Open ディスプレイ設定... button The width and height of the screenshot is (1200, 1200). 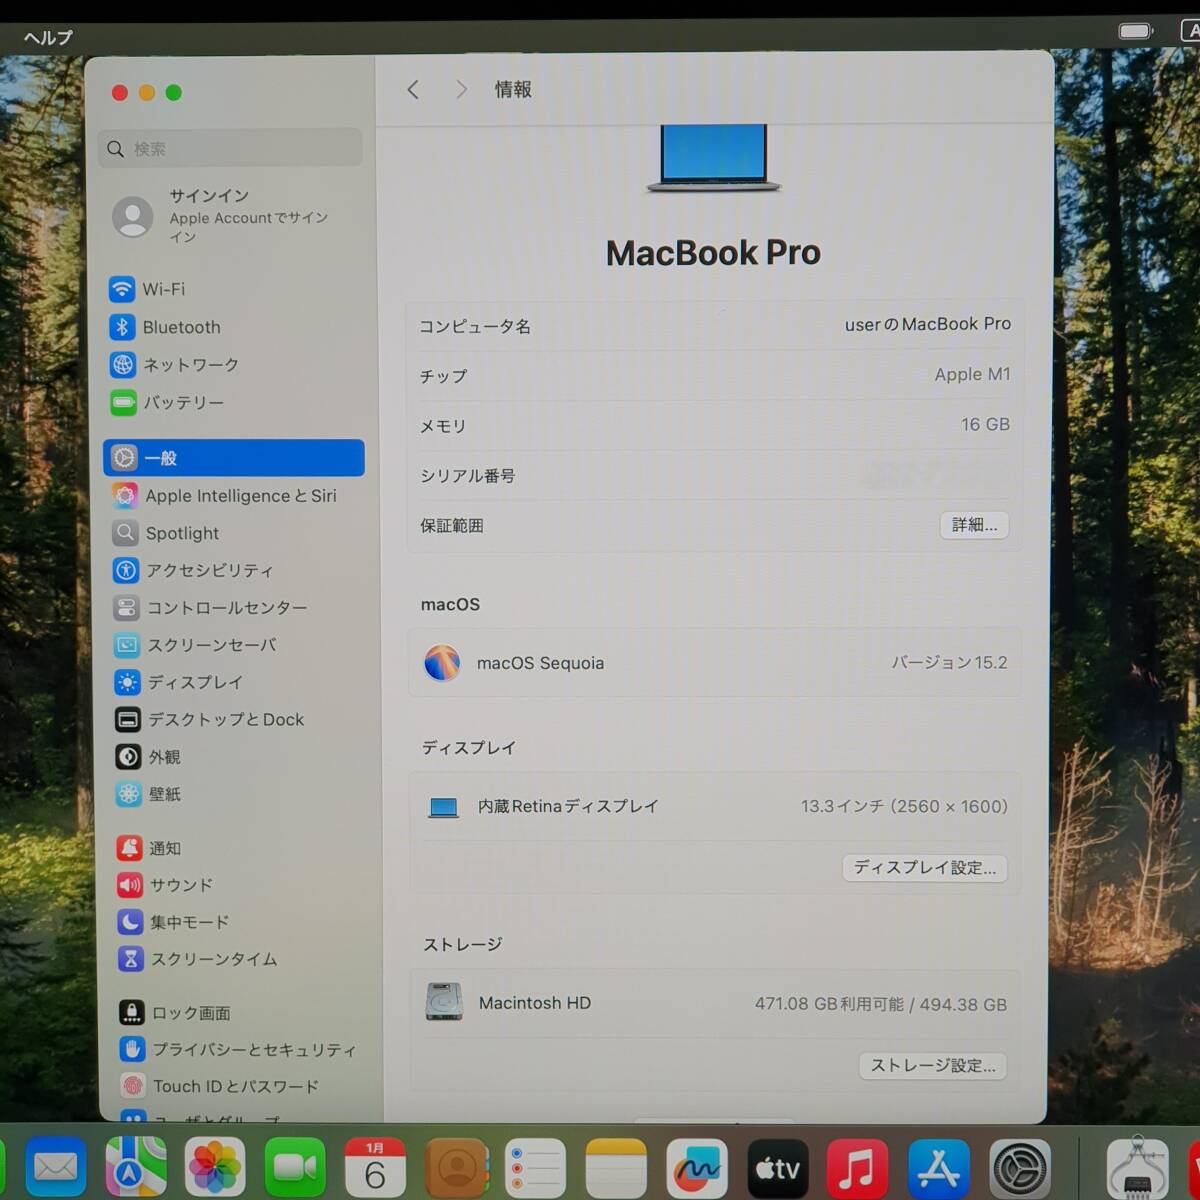[x=925, y=868]
